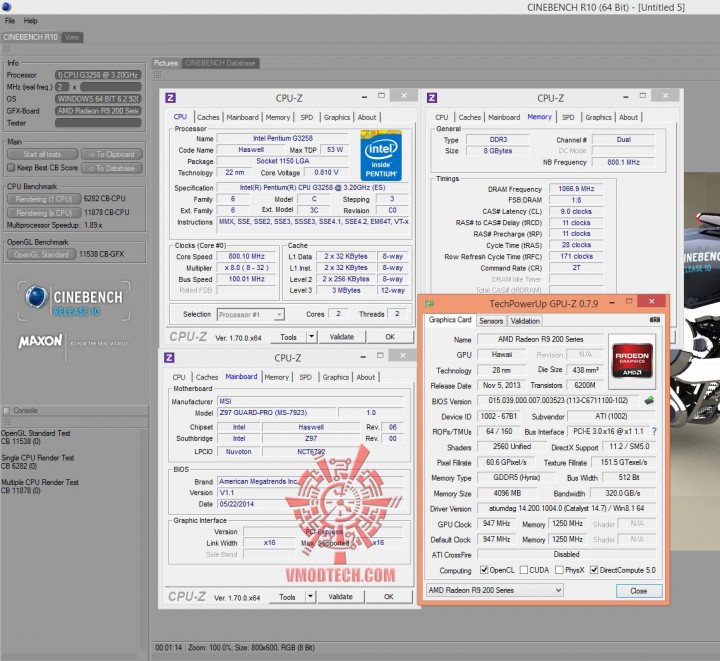Open Caches tab in the CPU-tab CPU-Z window
Viewport: 720px width, 661px height.
pos(208,117)
